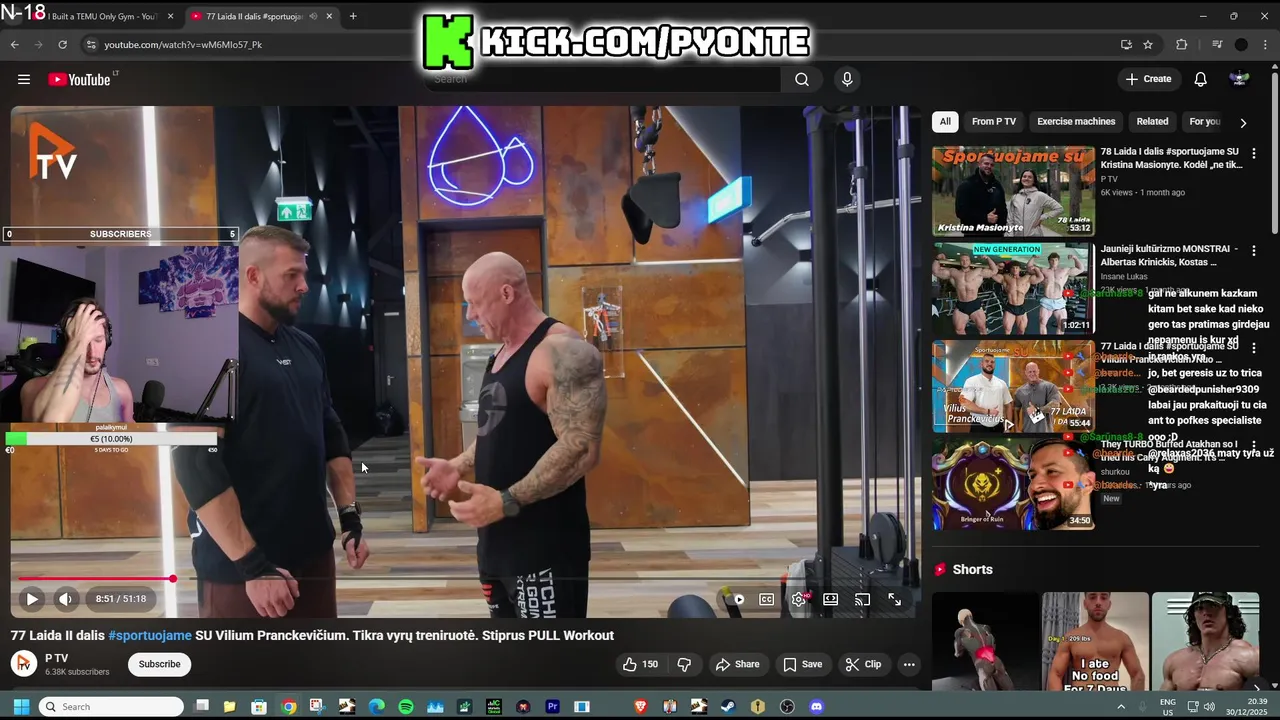1280x720 pixels.
Task: Open Chrome extensions puzzle icon
Action: coord(1182,44)
